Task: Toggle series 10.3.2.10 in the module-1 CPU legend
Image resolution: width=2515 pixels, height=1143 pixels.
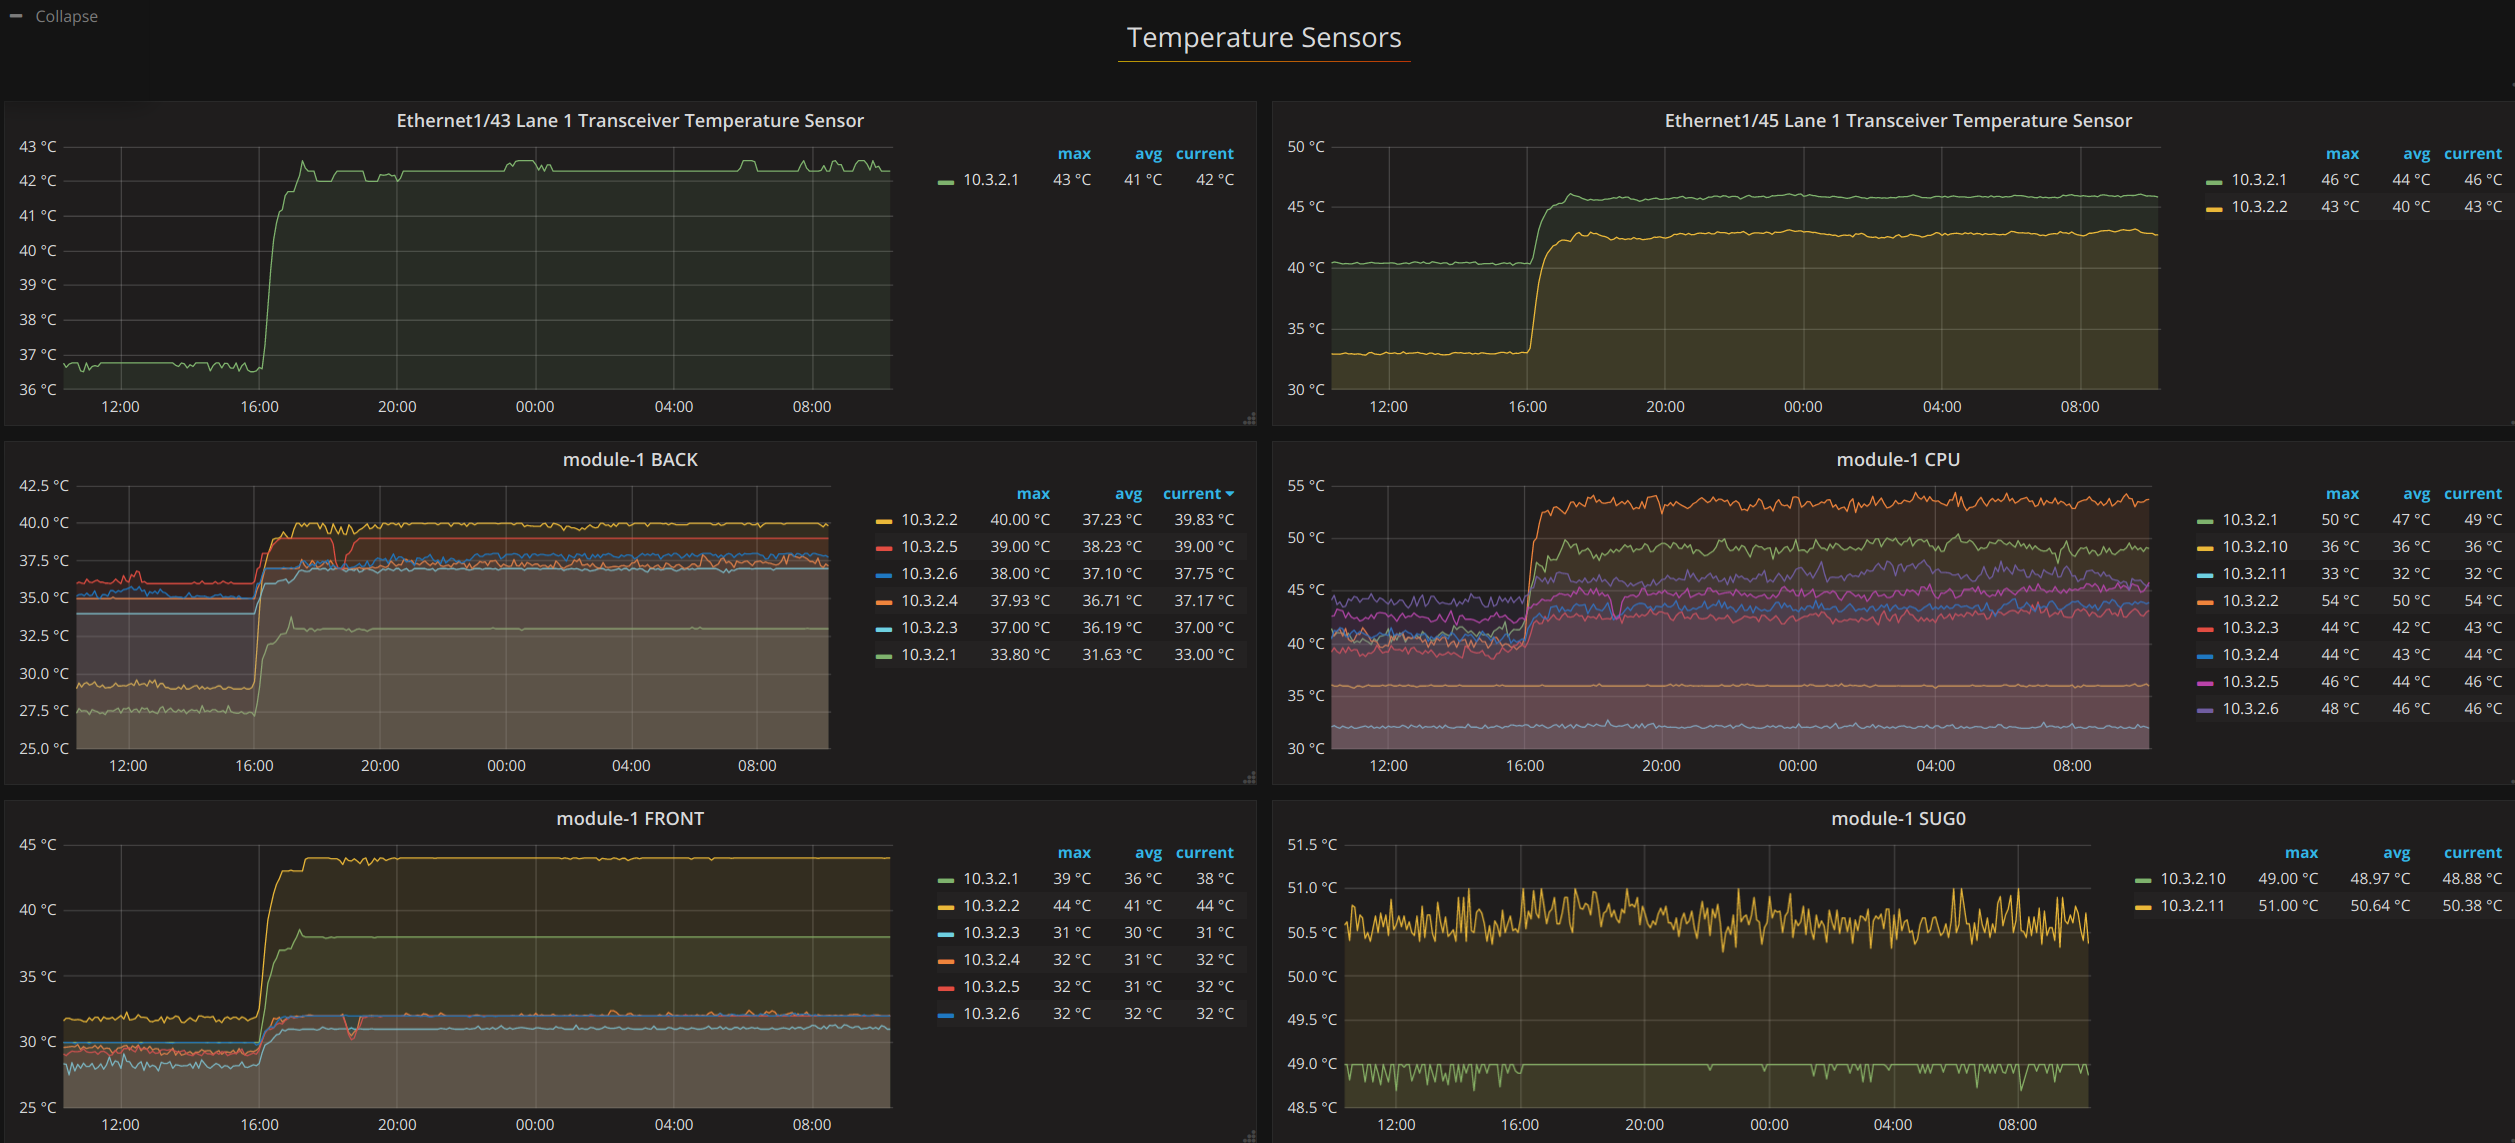Action: (x=2255, y=547)
